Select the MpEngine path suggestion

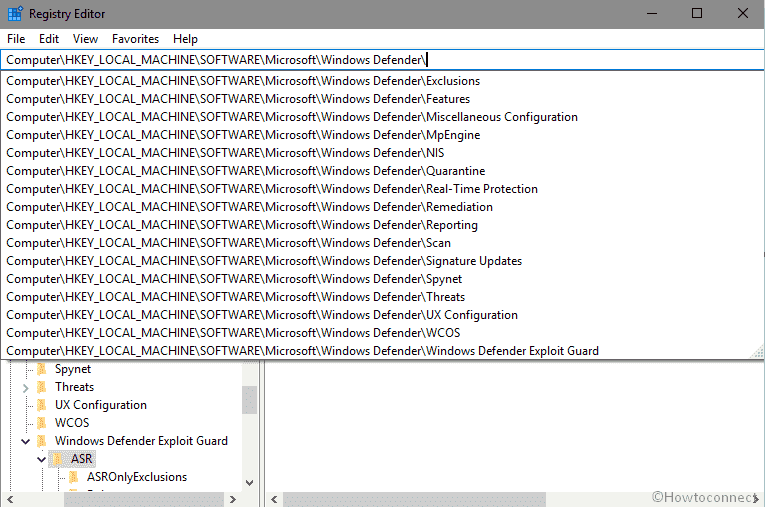382,135
